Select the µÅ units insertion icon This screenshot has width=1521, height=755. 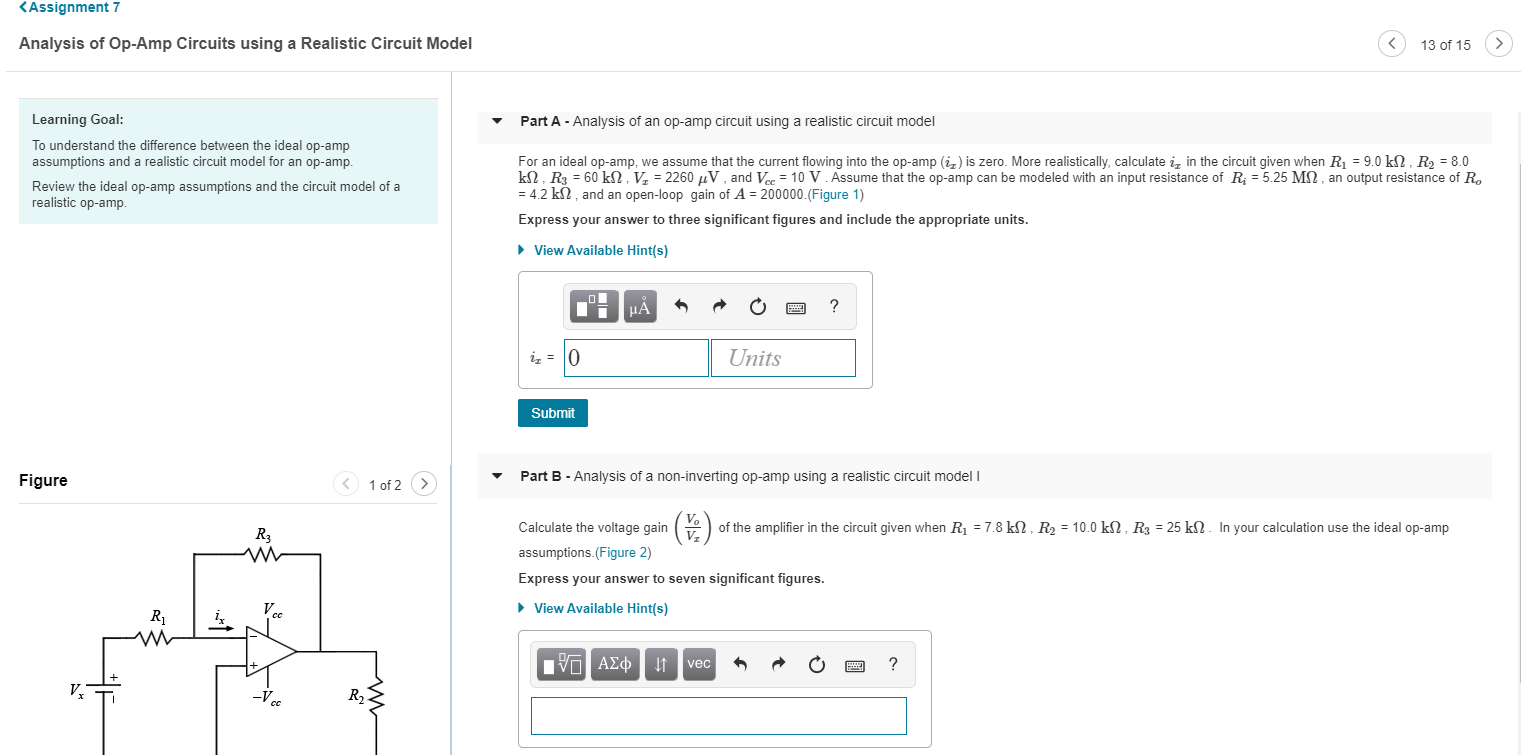coord(641,306)
